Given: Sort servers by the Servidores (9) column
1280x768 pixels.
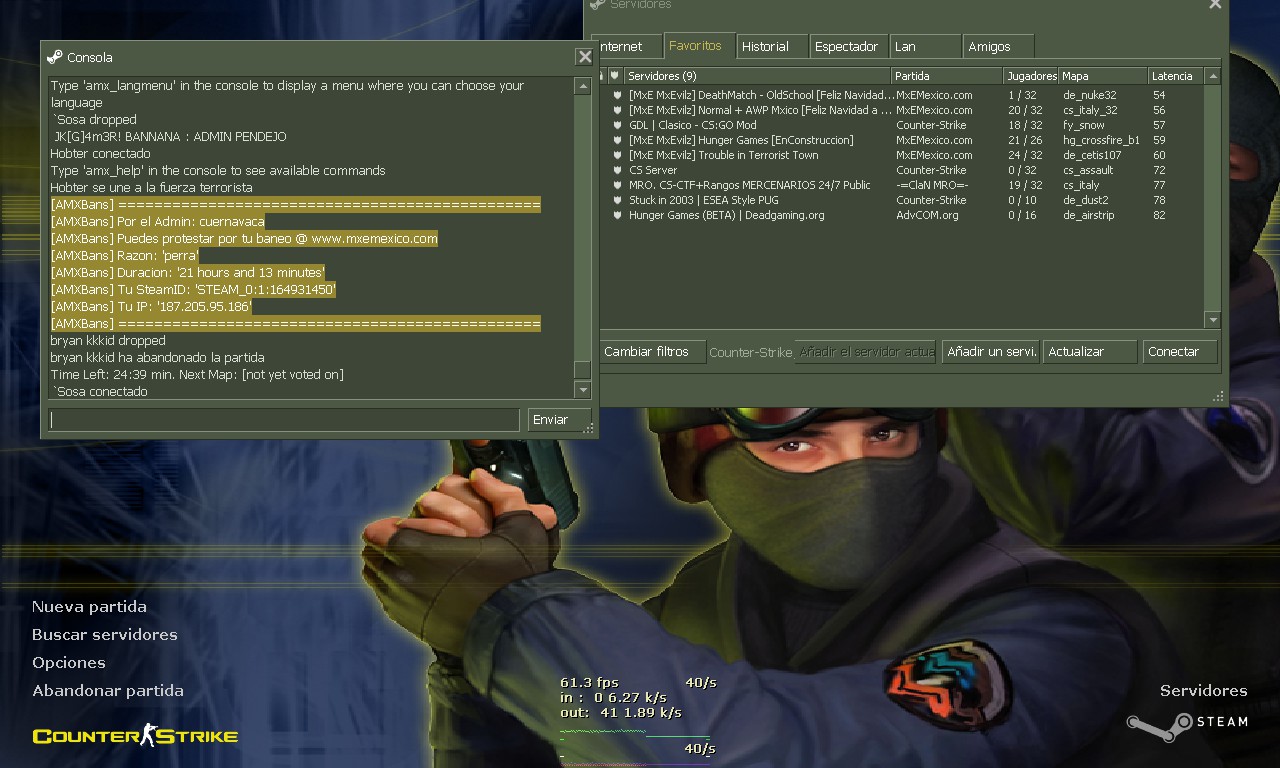Looking at the screenshot, I should 757,76.
